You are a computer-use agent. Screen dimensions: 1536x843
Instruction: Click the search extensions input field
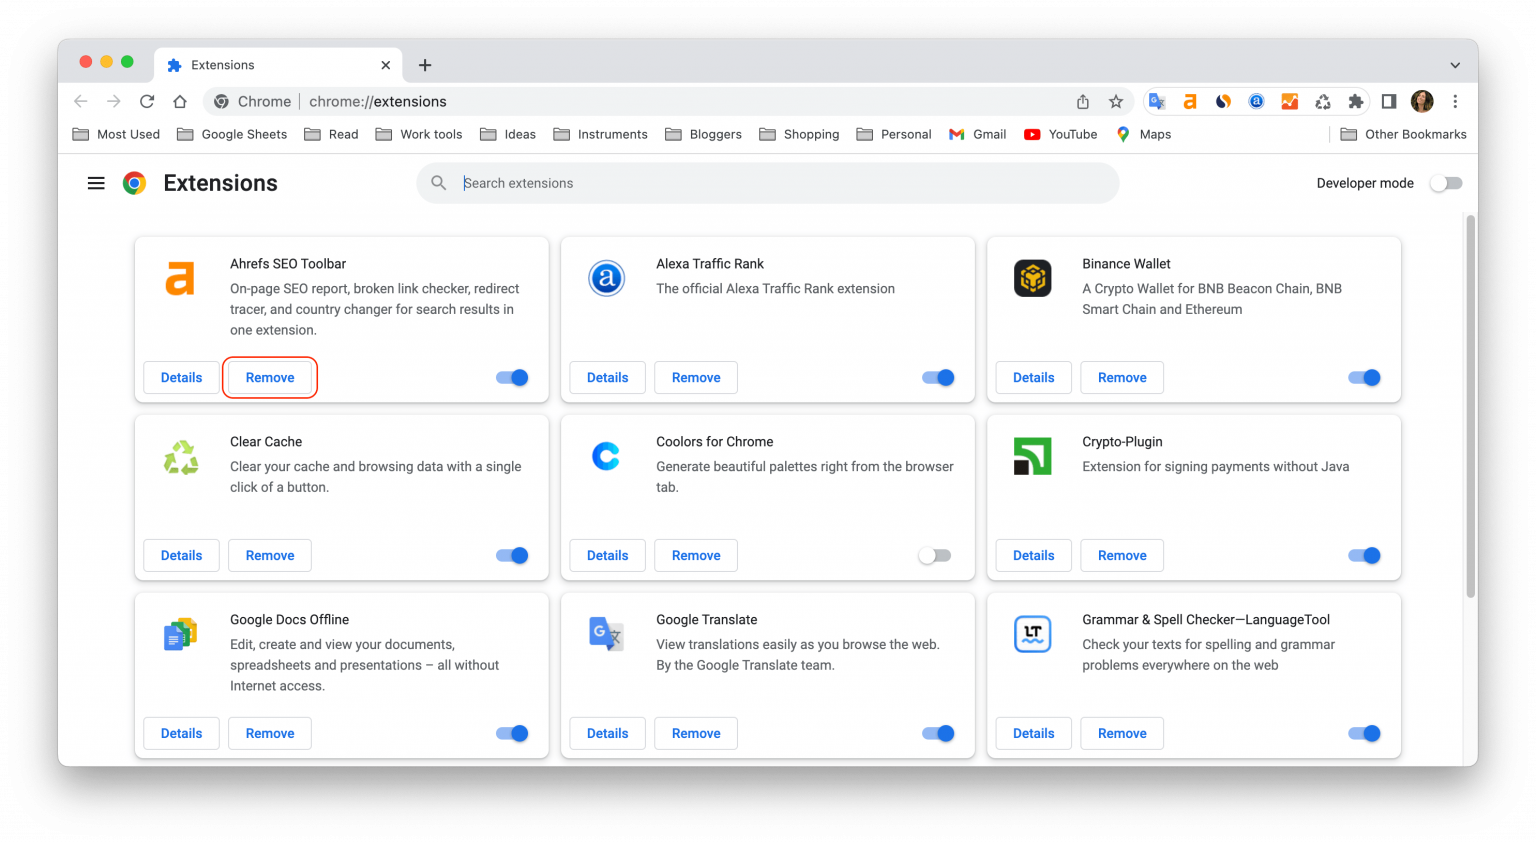coord(768,183)
